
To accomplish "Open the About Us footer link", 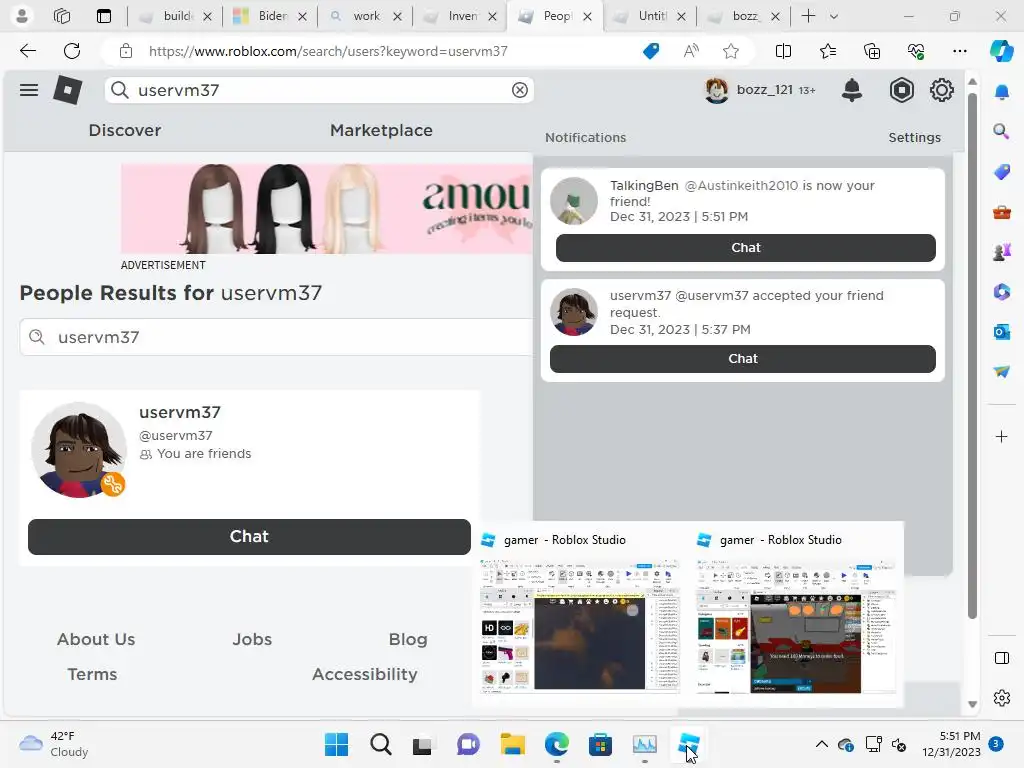I will click(x=96, y=639).
